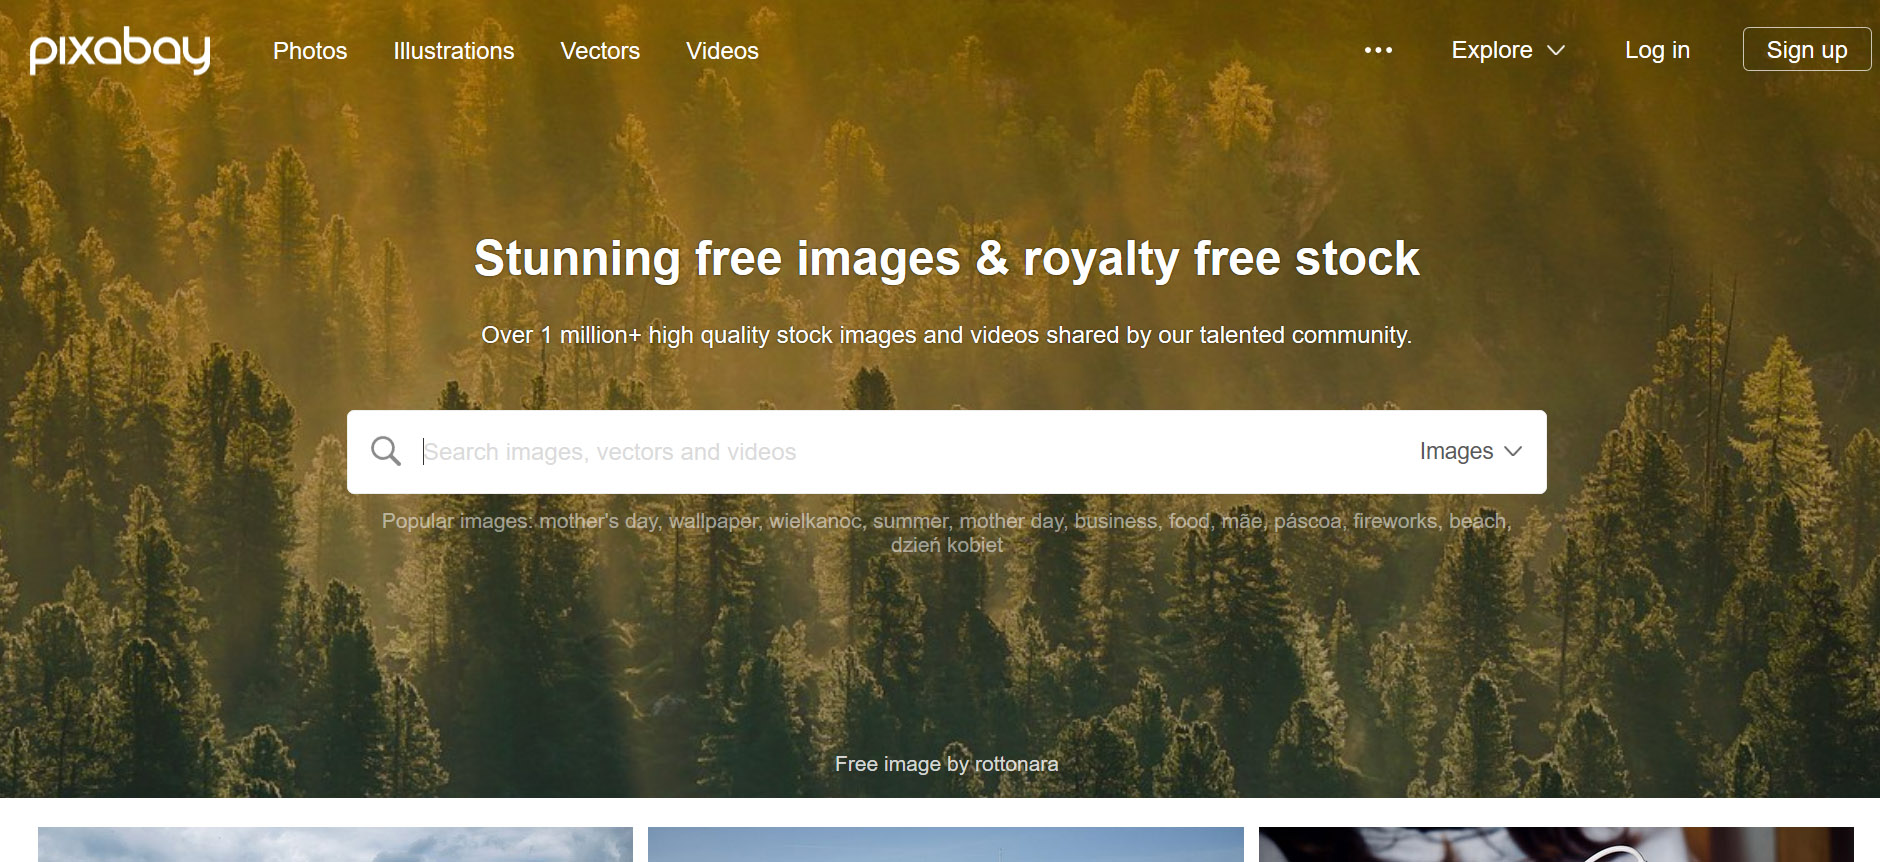
Task: Click the magnifying glass search icon
Action: tap(385, 451)
